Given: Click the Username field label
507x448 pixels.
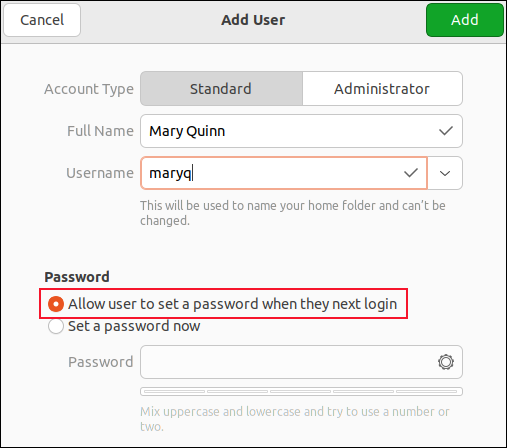Looking at the screenshot, I should pyautogui.click(x=100, y=173).
